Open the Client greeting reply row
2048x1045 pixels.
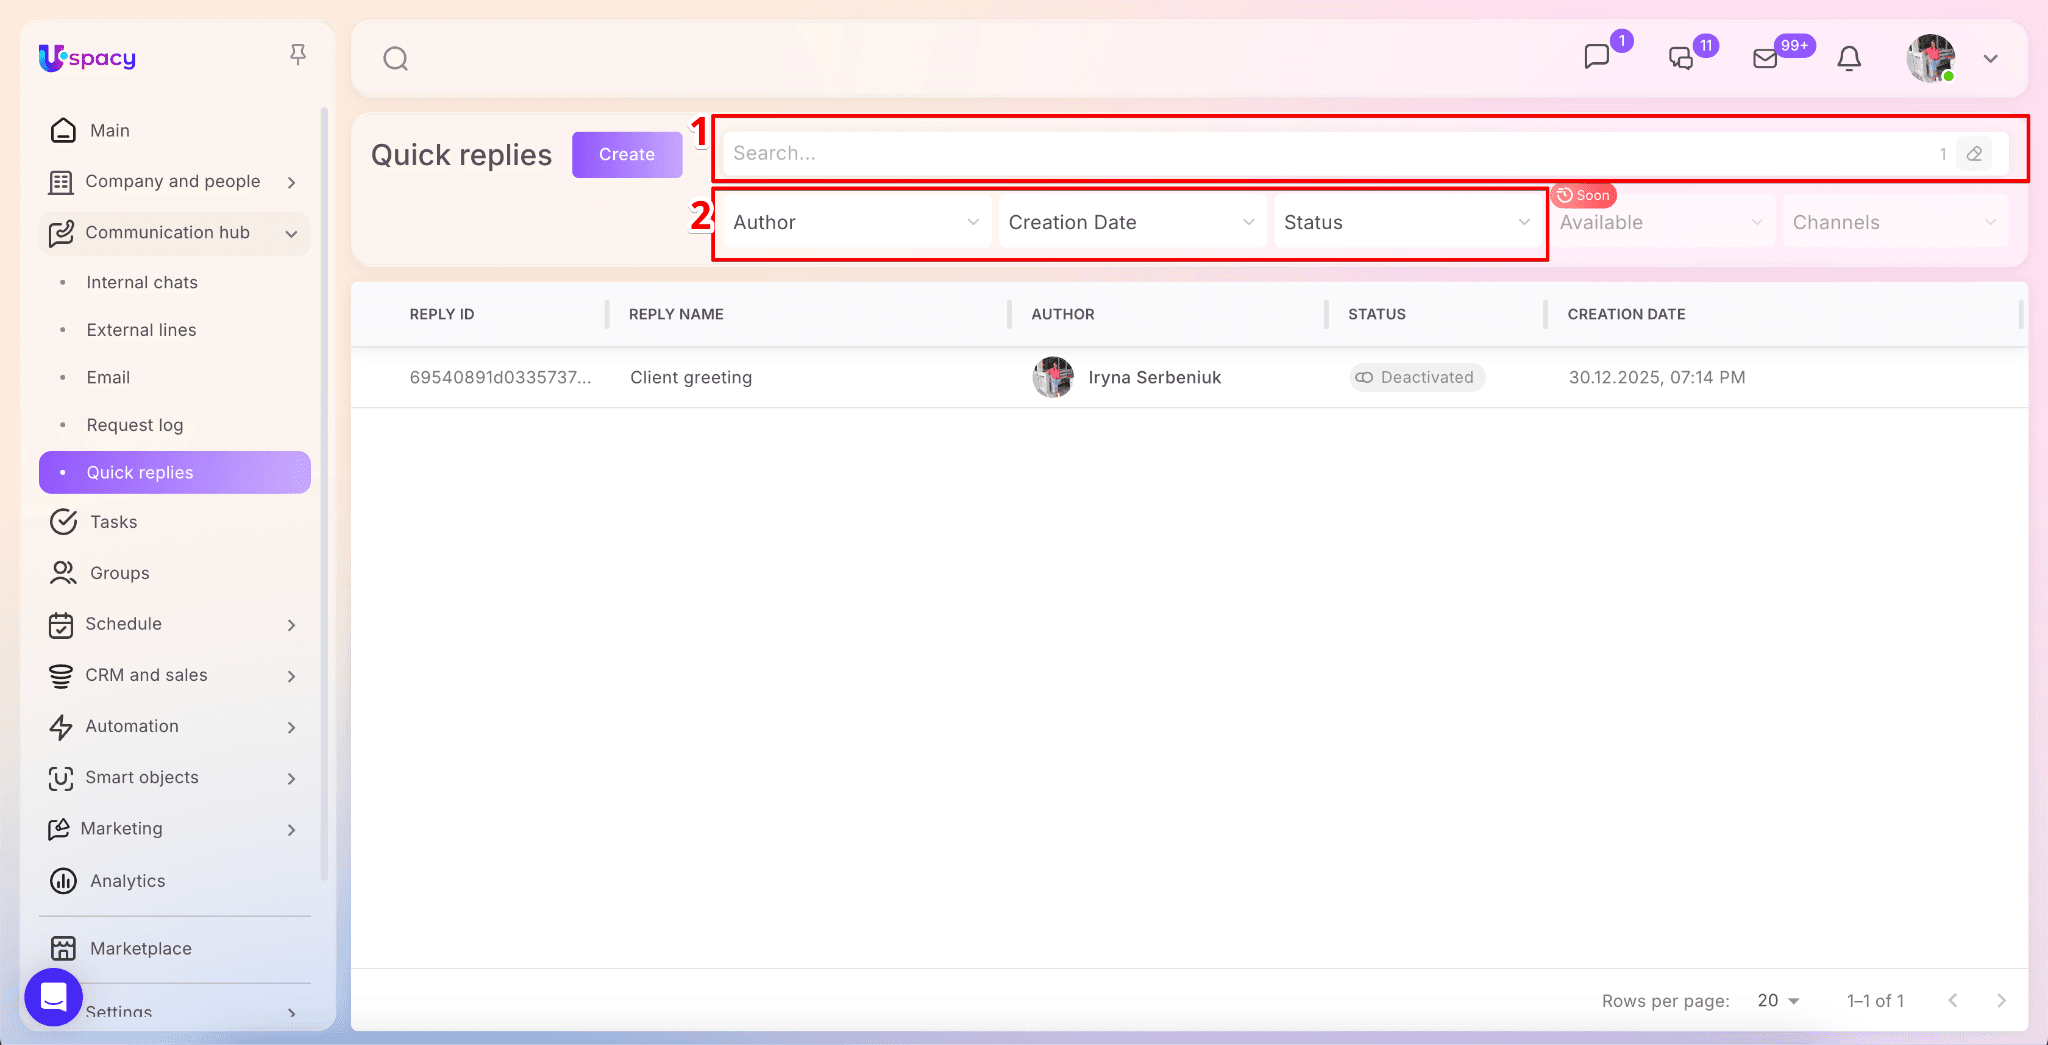point(691,378)
